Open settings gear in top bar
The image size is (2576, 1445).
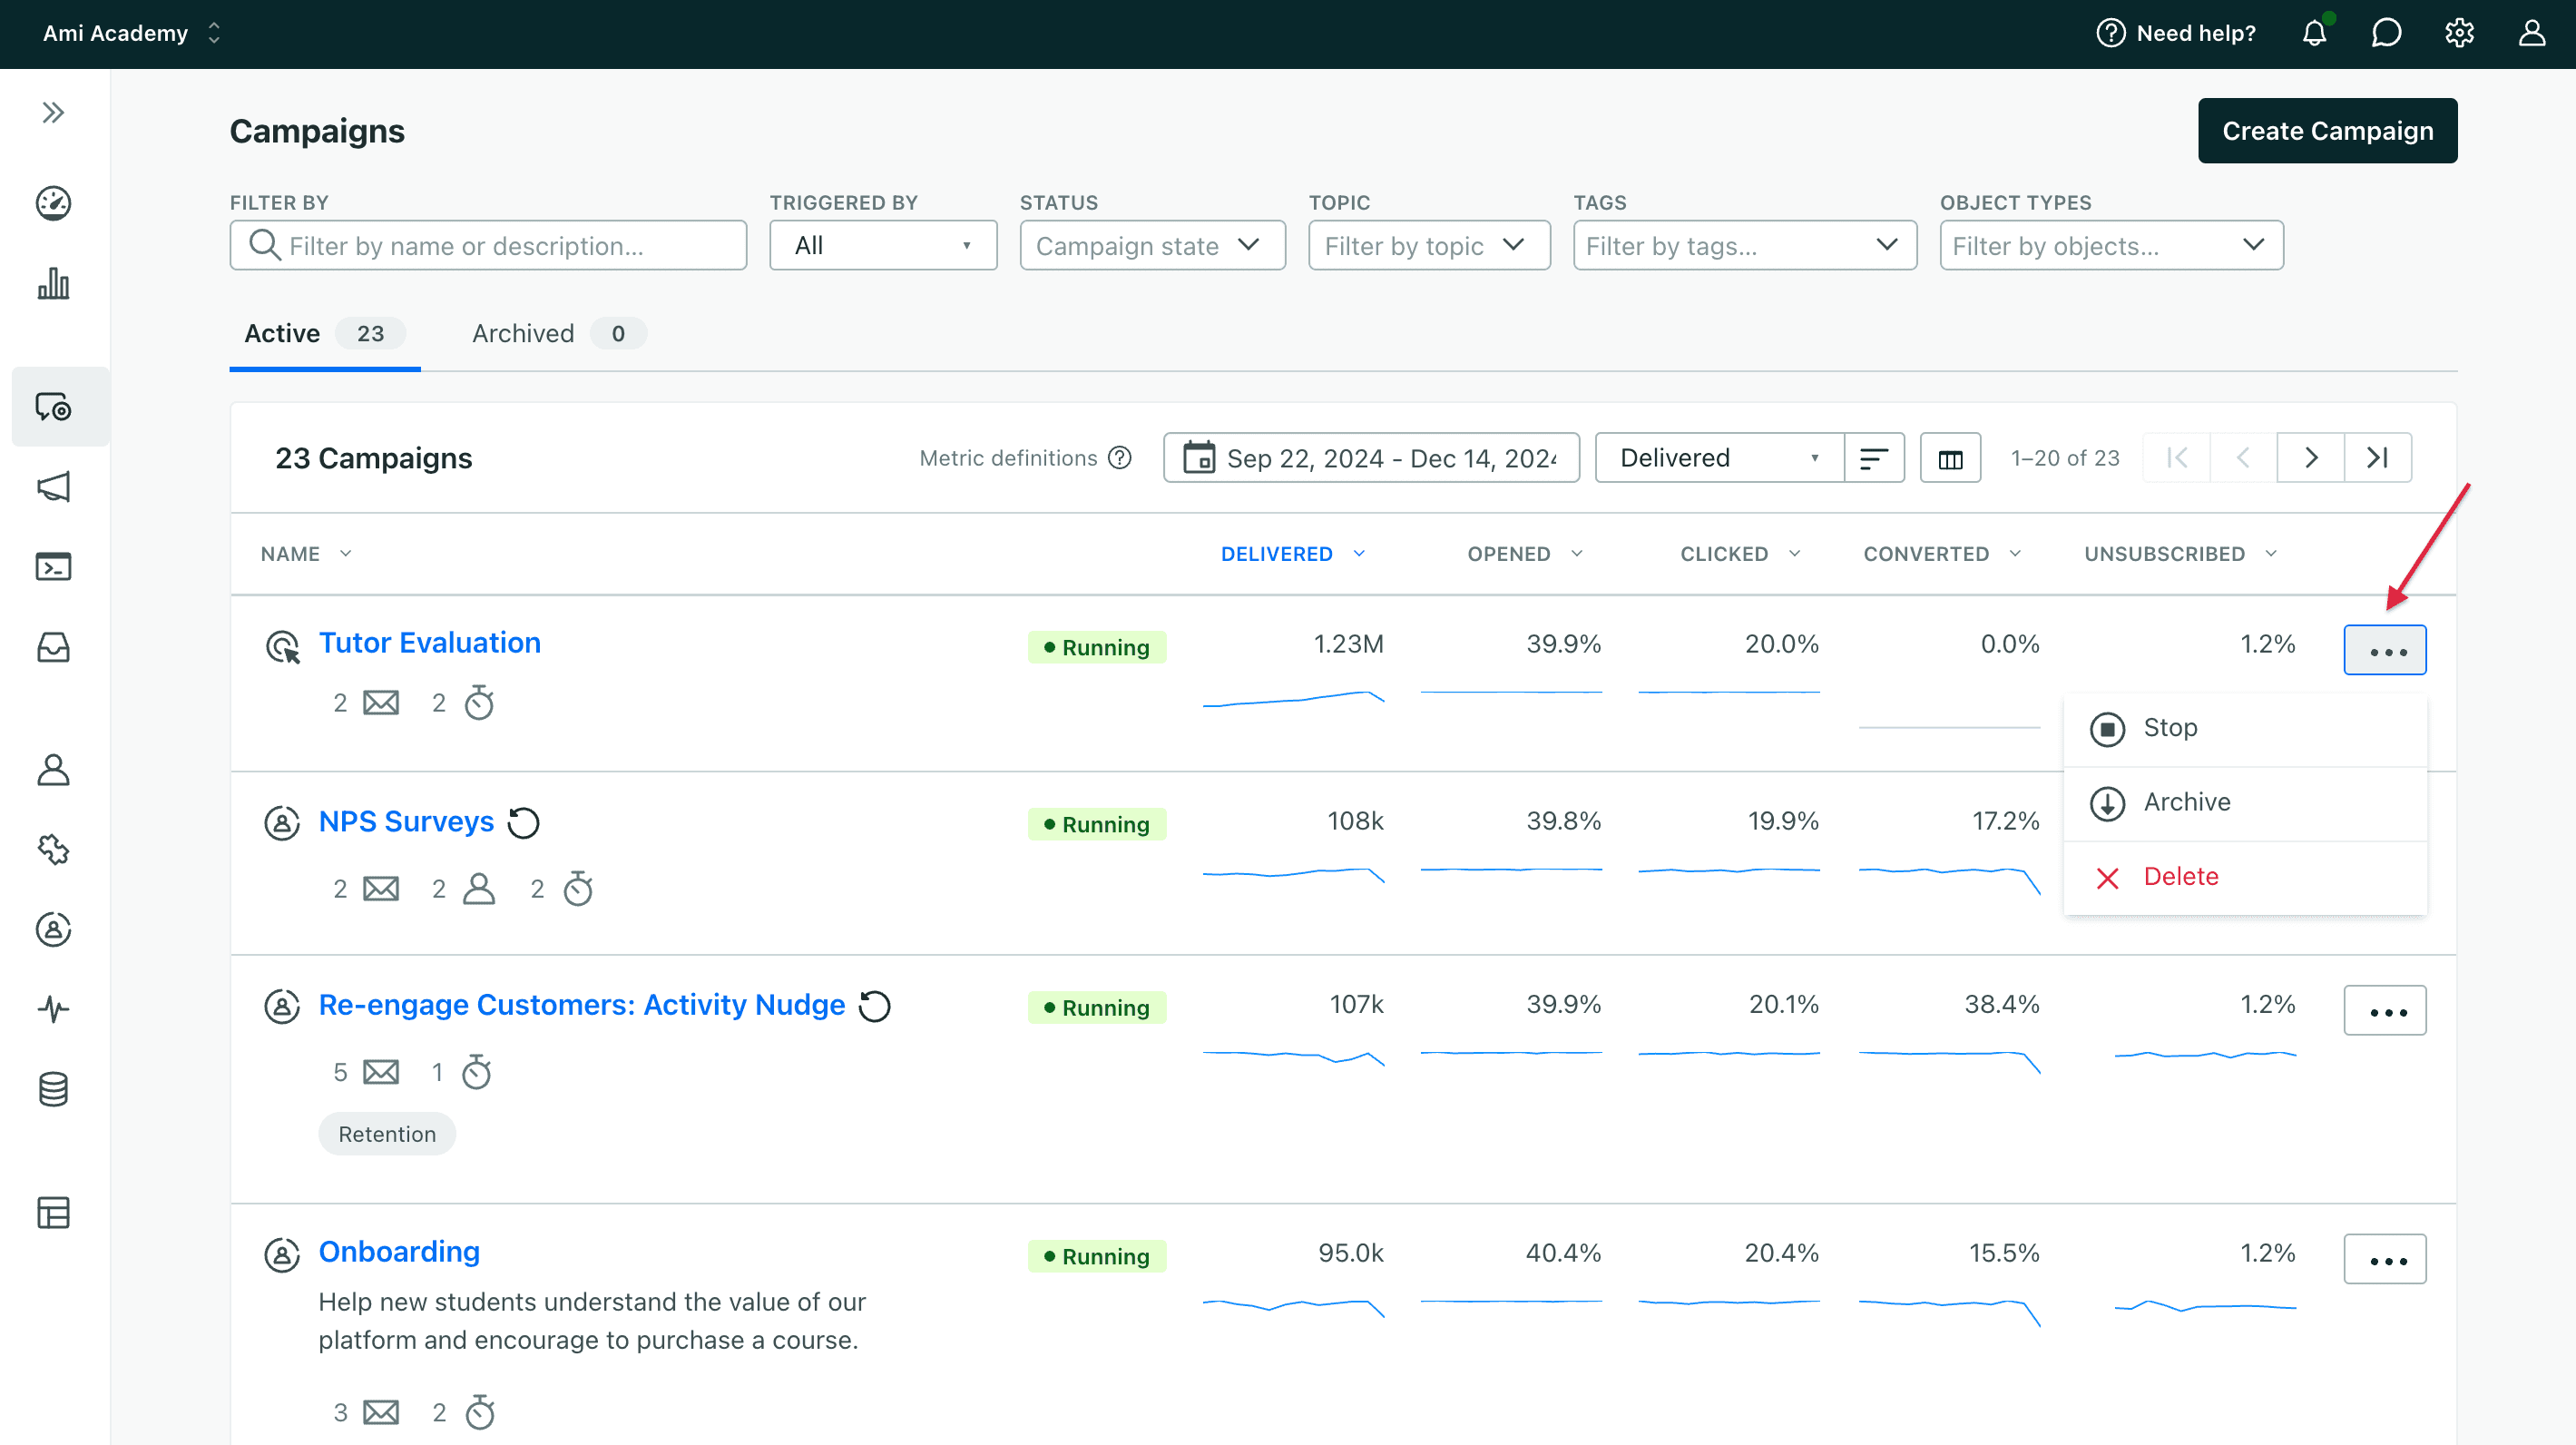2460,33
